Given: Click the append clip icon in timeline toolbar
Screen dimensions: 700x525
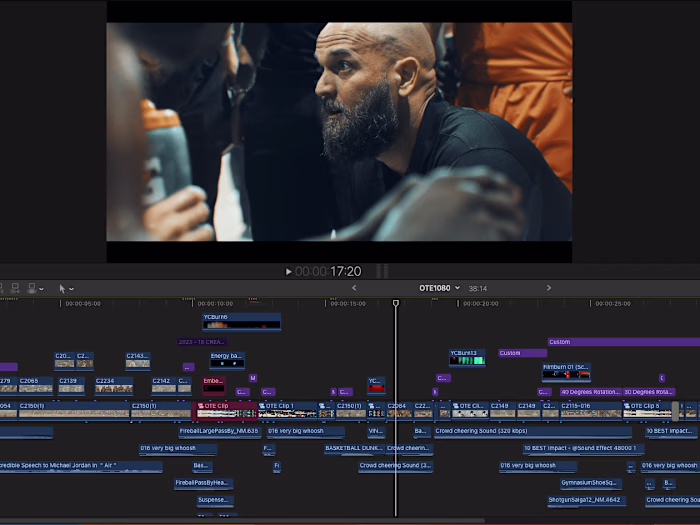Looking at the screenshot, I should [15, 288].
